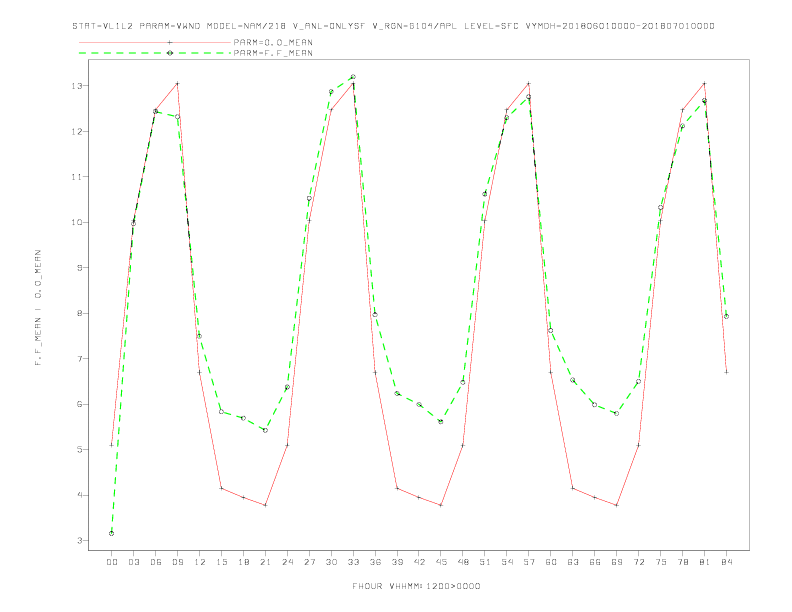792x612 pixels.
Task: Click the green circle data point at hour 63
Action: point(573,380)
